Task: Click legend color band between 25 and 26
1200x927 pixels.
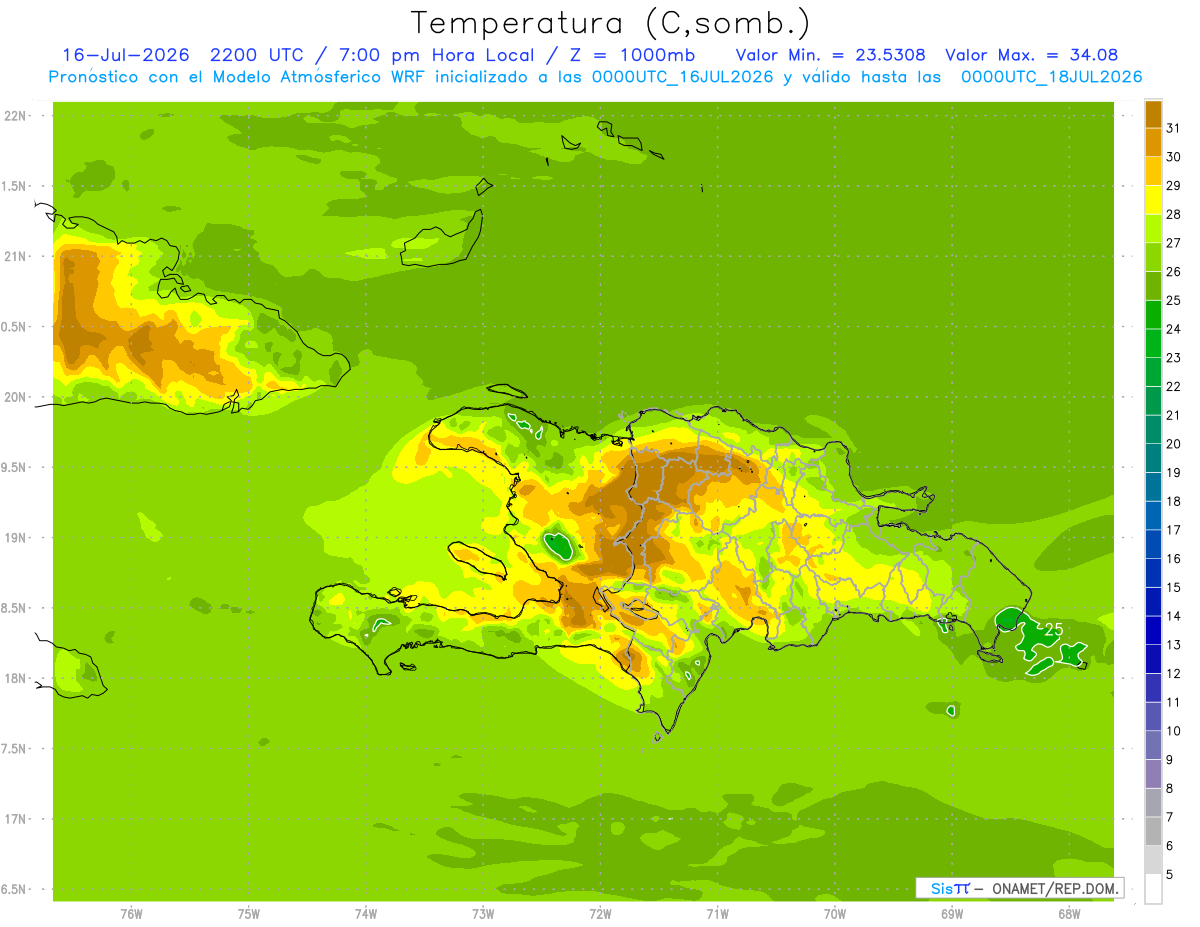Action: pos(1153,286)
